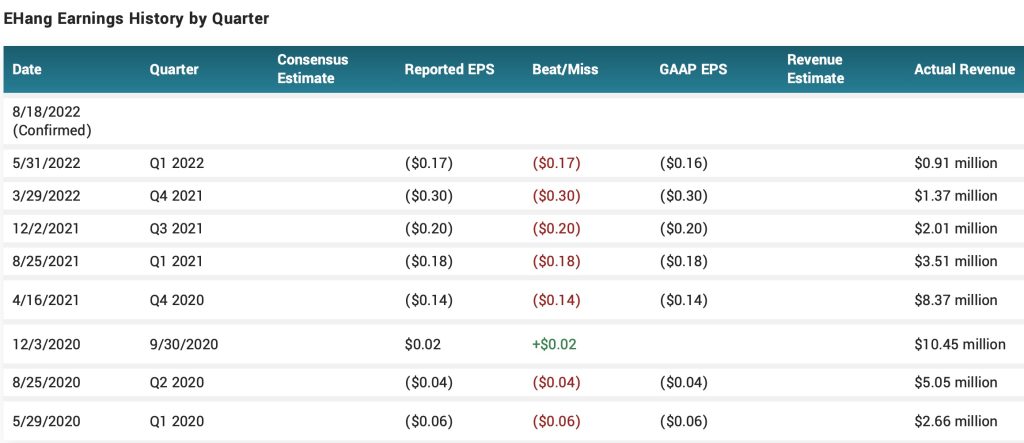The image size is (1024, 443).
Task: Select the 8/18/2022 (Confirmed) date cell
Action: [x=52, y=122]
